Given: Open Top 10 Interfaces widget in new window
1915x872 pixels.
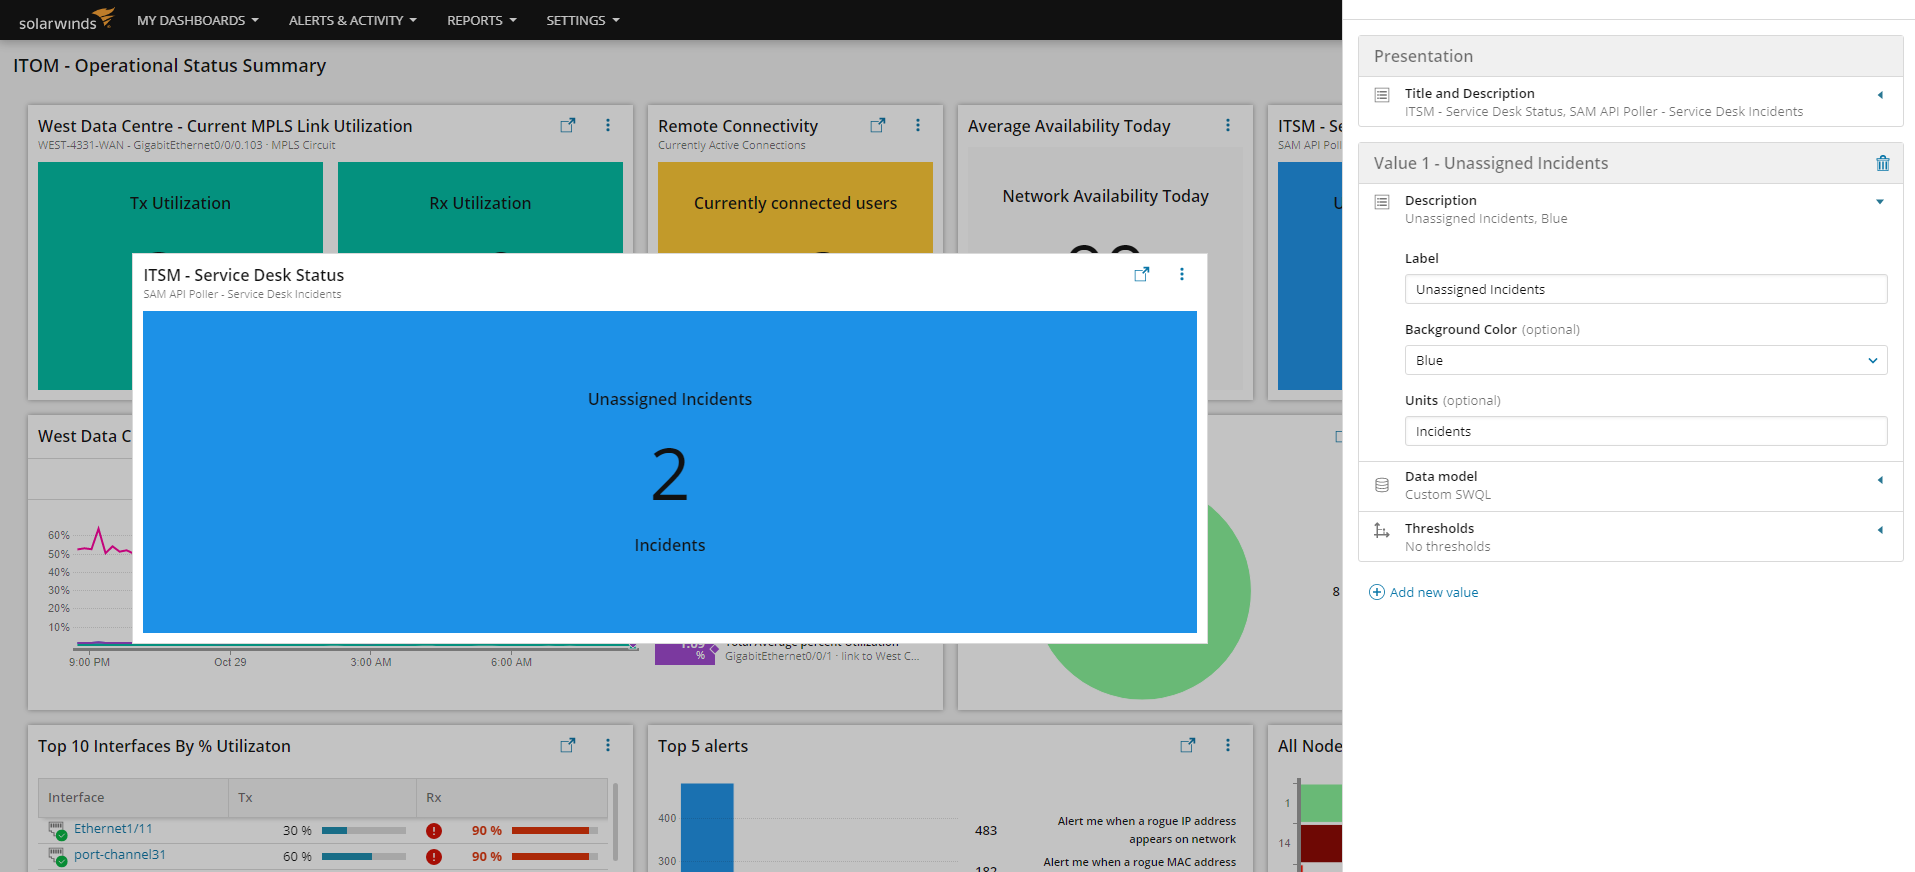Looking at the screenshot, I should 568,745.
